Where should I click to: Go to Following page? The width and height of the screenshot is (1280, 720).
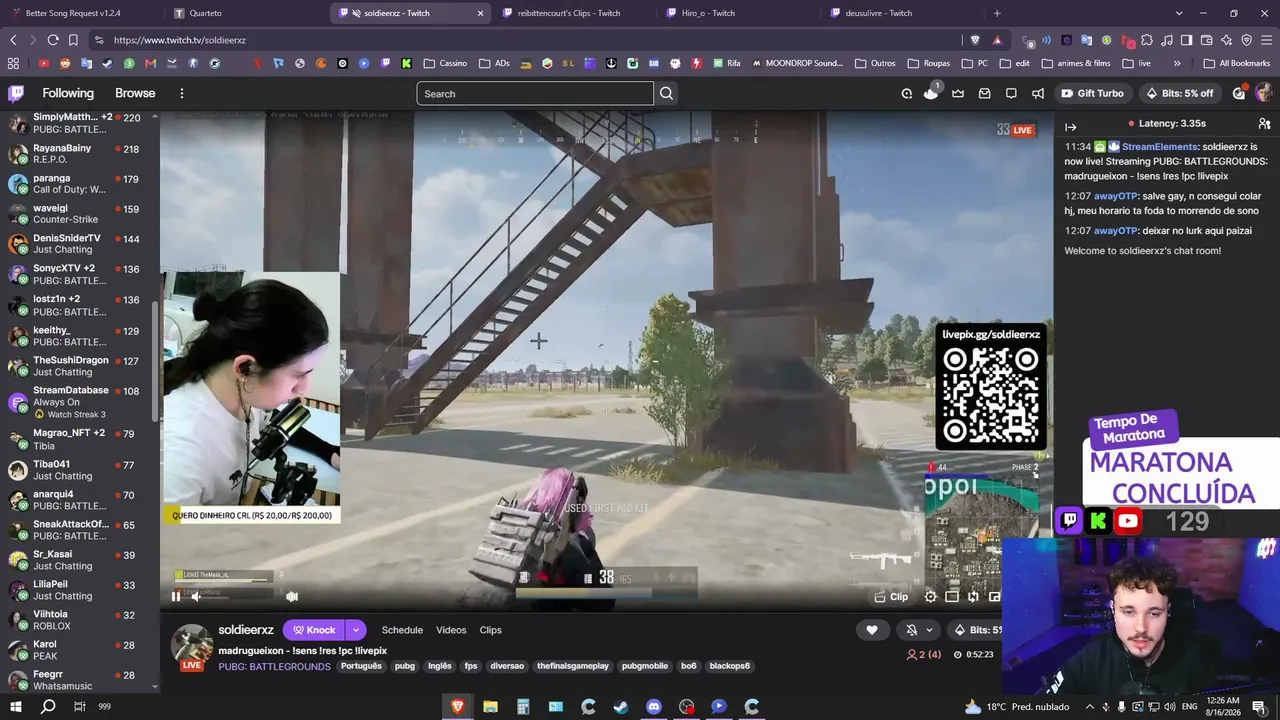(68, 93)
